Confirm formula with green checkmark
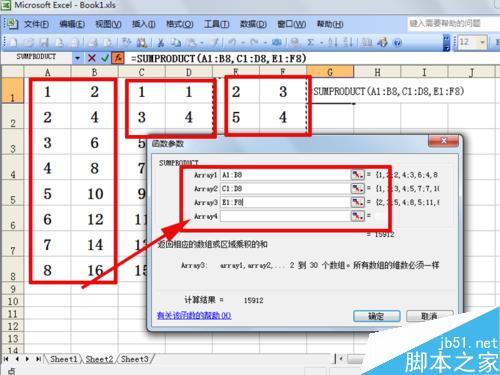The height and width of the screenshot is (375, 500). click(105, 58)
